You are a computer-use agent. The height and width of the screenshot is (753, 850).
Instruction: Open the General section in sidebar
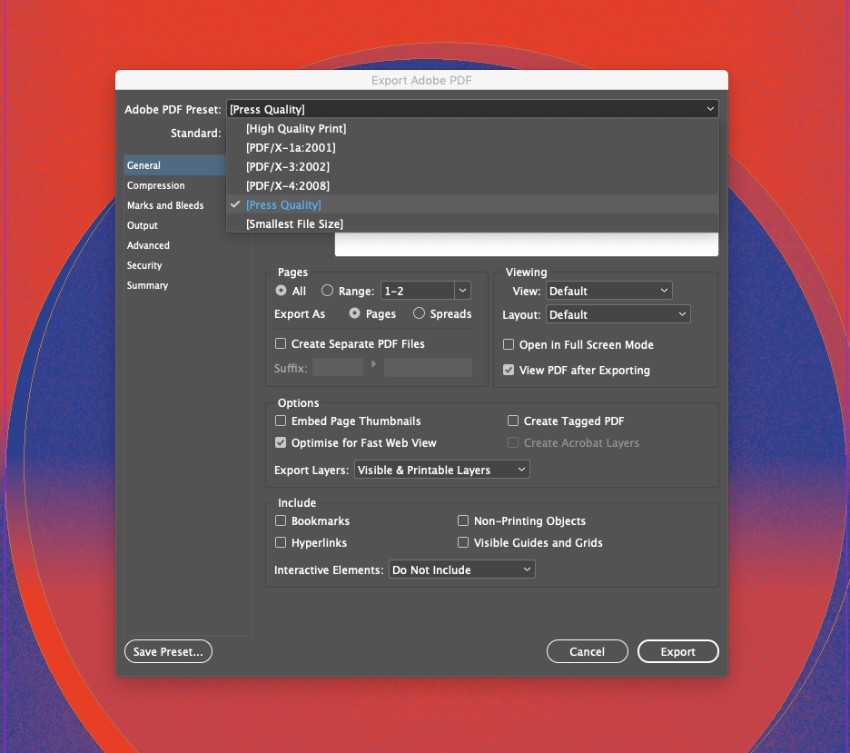175,165
